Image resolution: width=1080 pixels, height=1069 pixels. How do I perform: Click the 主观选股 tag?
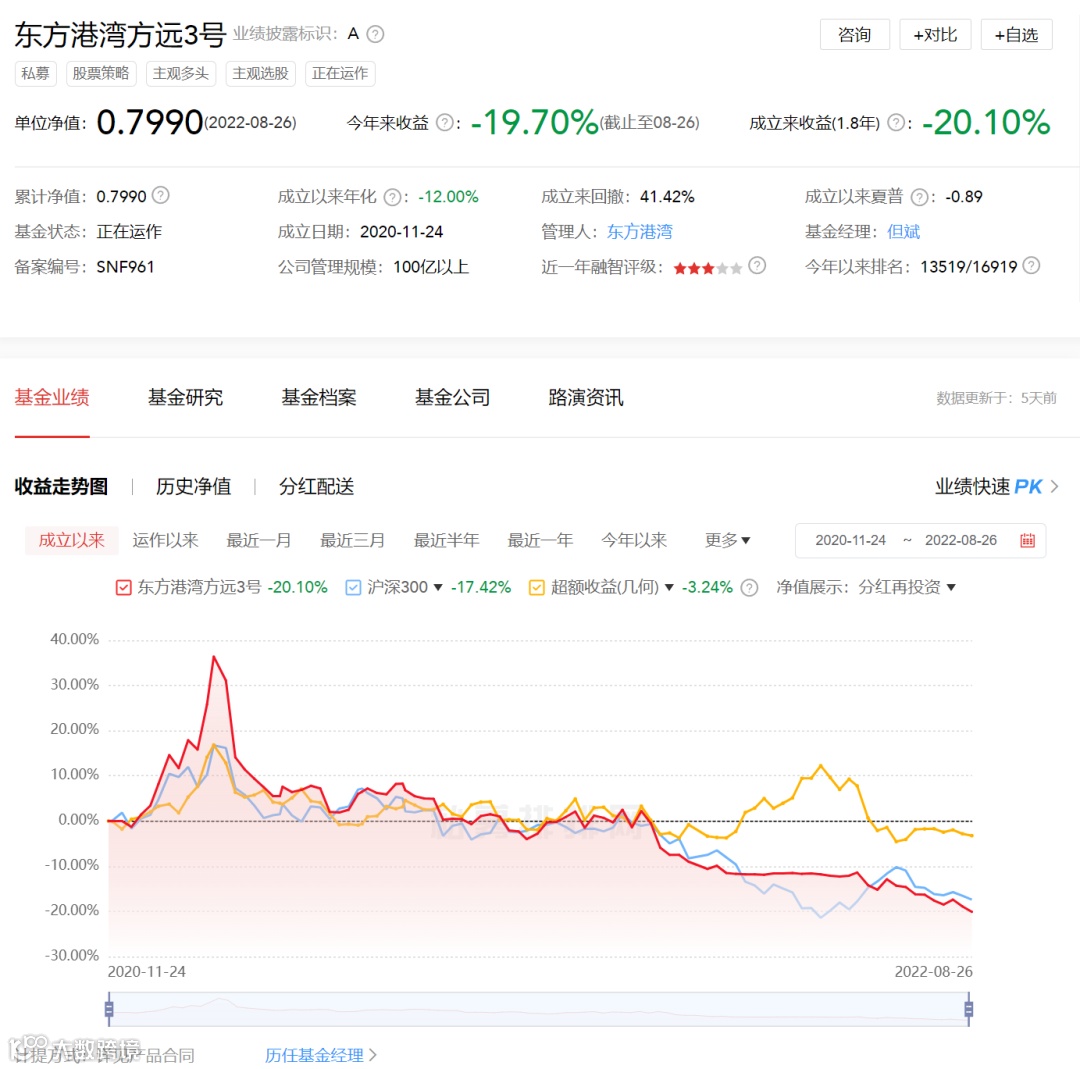click(x=260, y=74)
